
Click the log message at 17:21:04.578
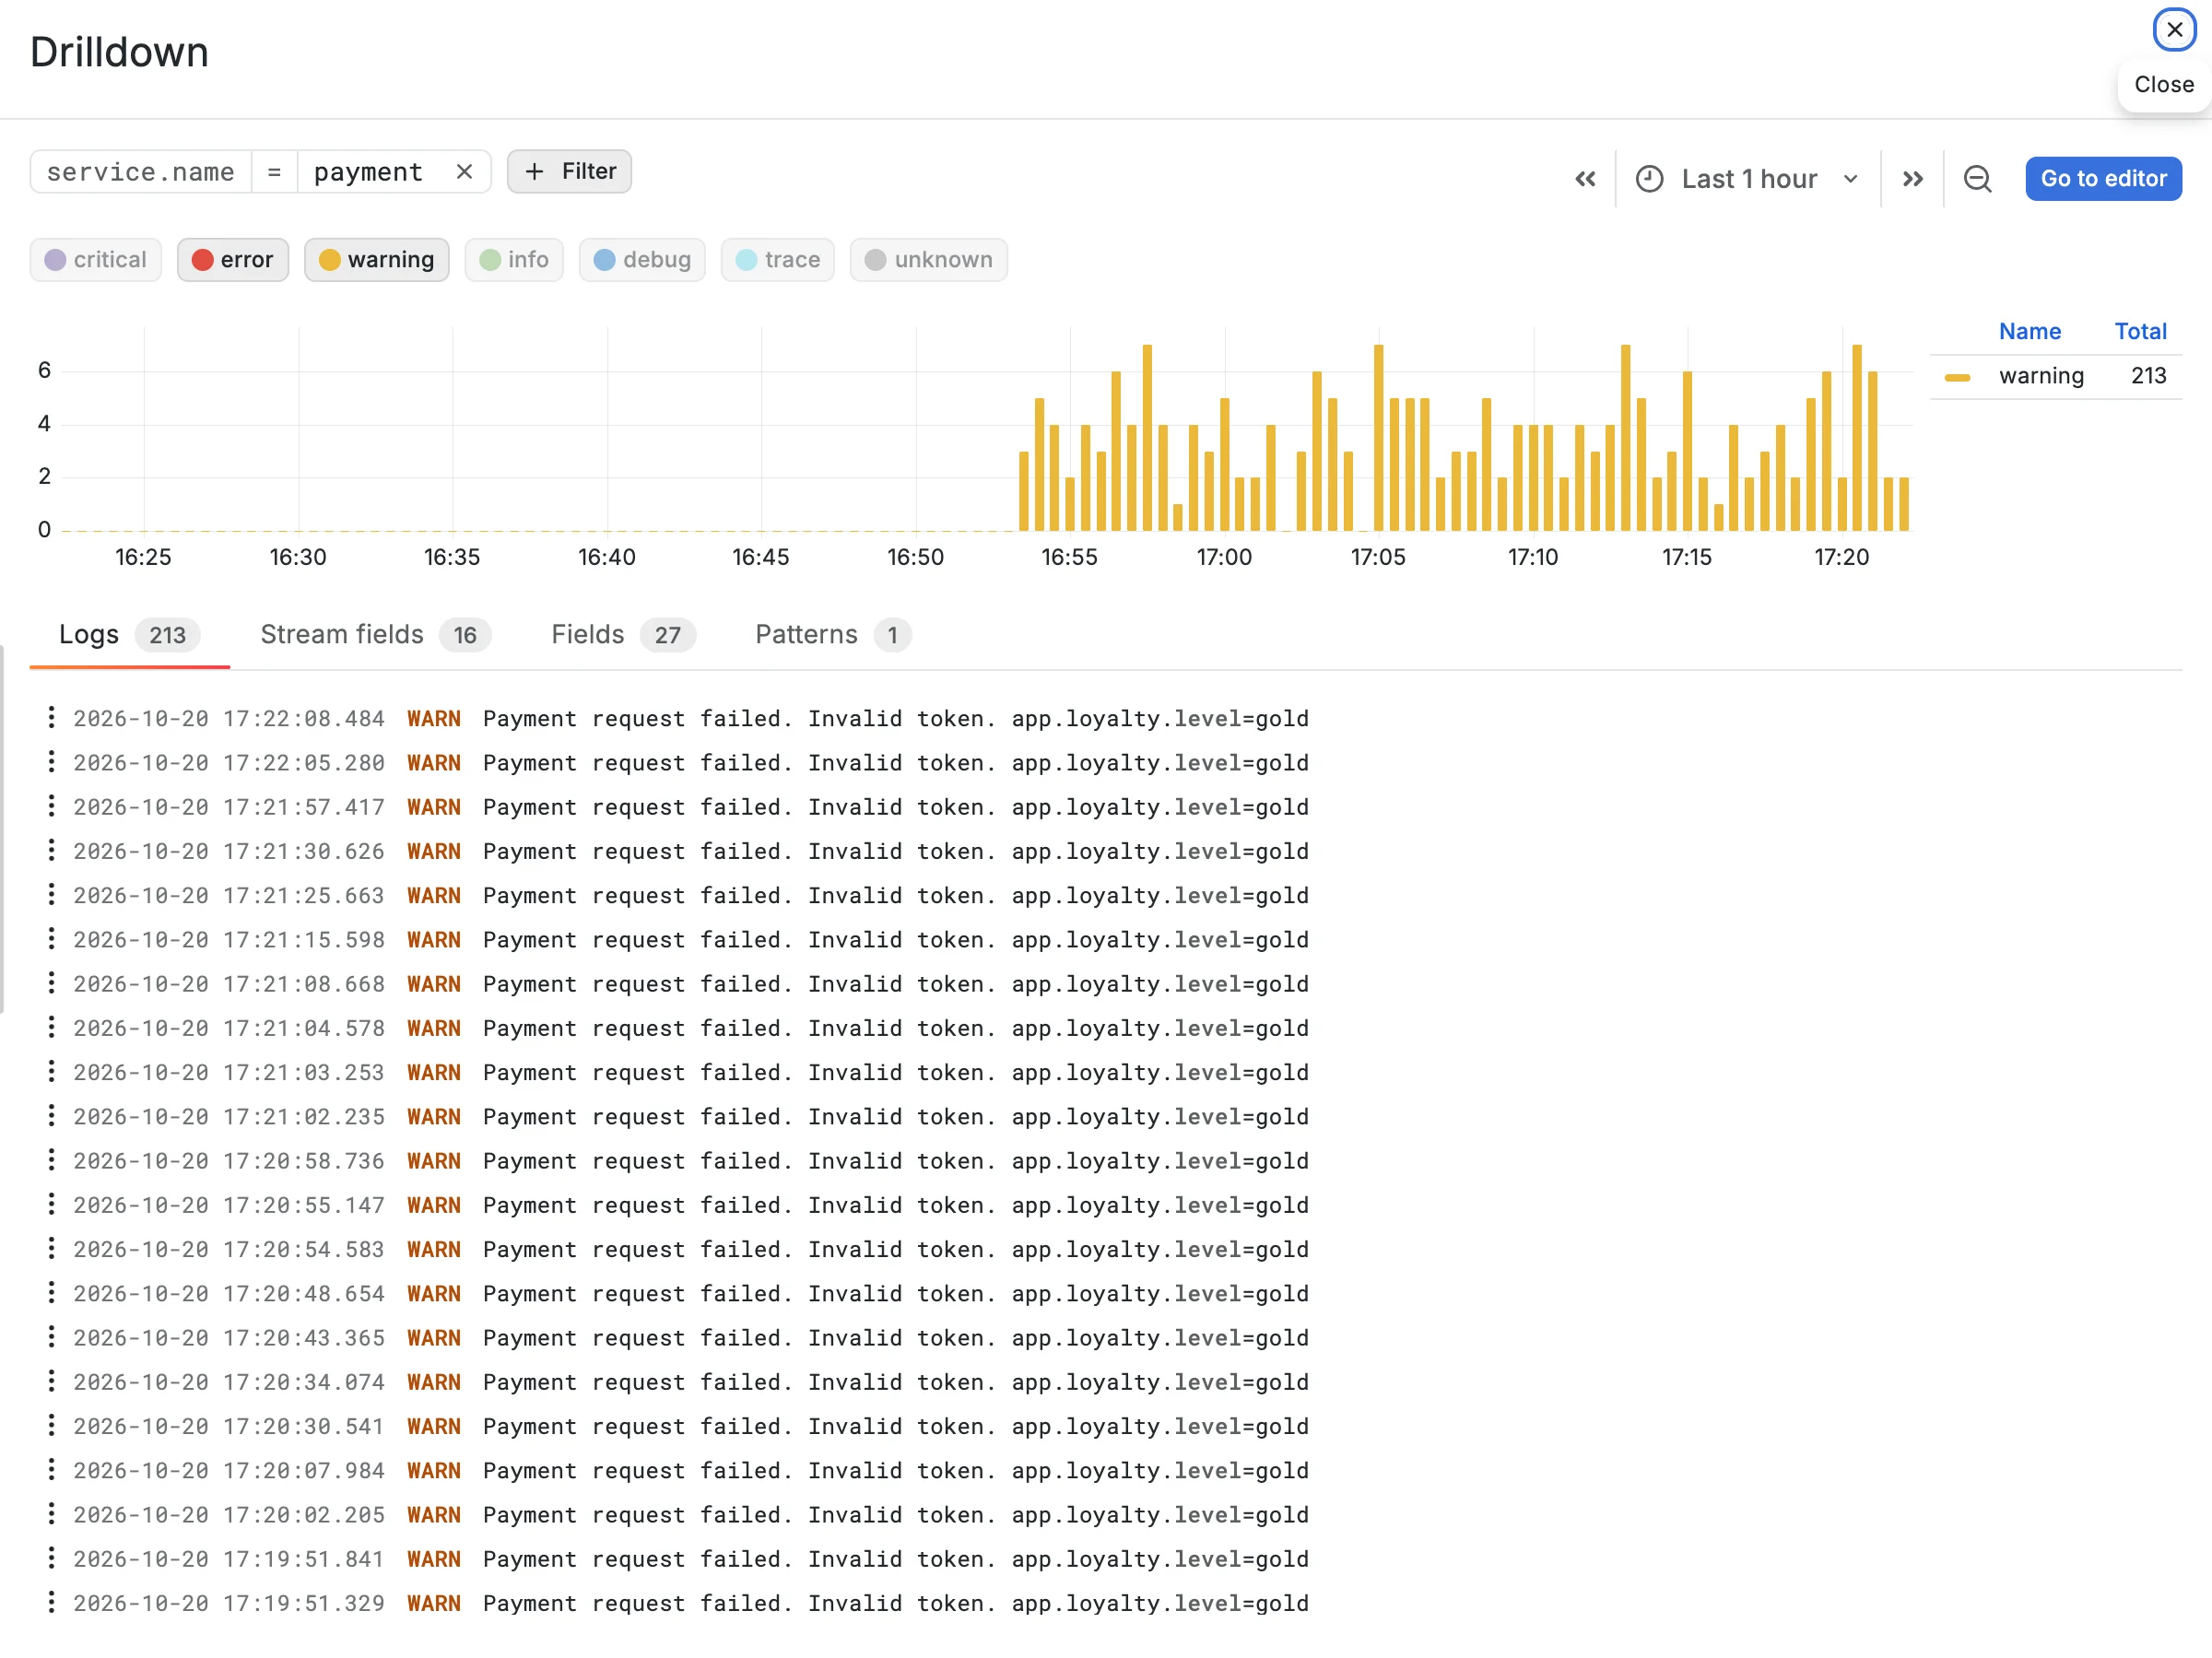895,1028
